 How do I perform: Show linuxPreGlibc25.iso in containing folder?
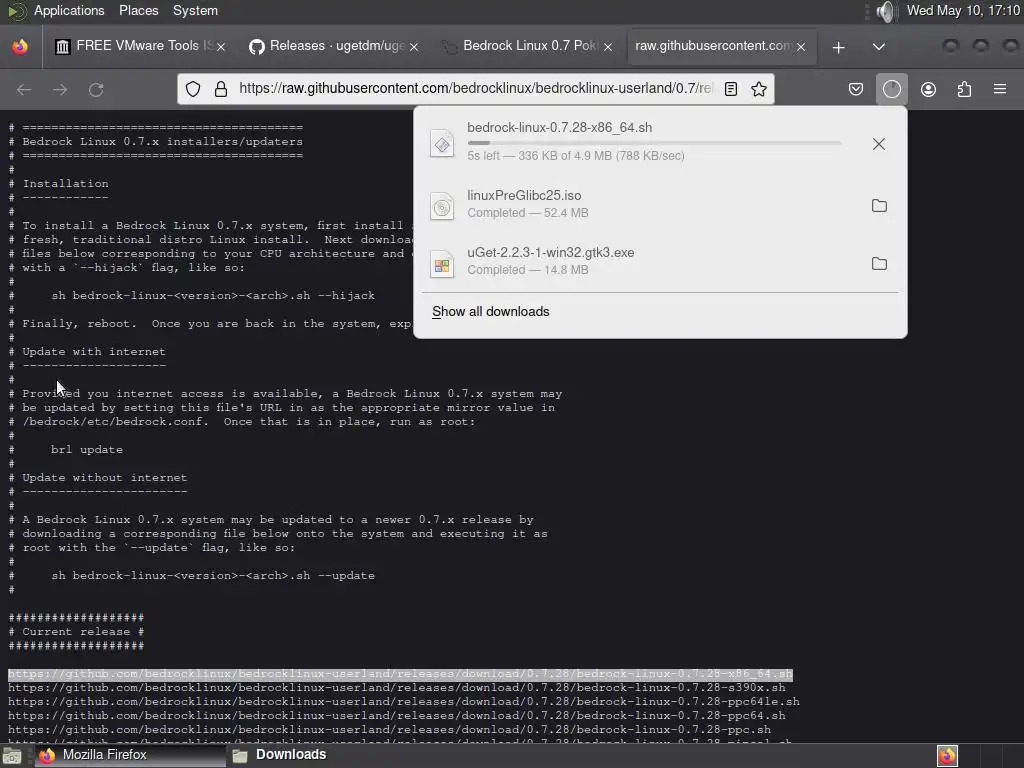(x=879, y=206)
